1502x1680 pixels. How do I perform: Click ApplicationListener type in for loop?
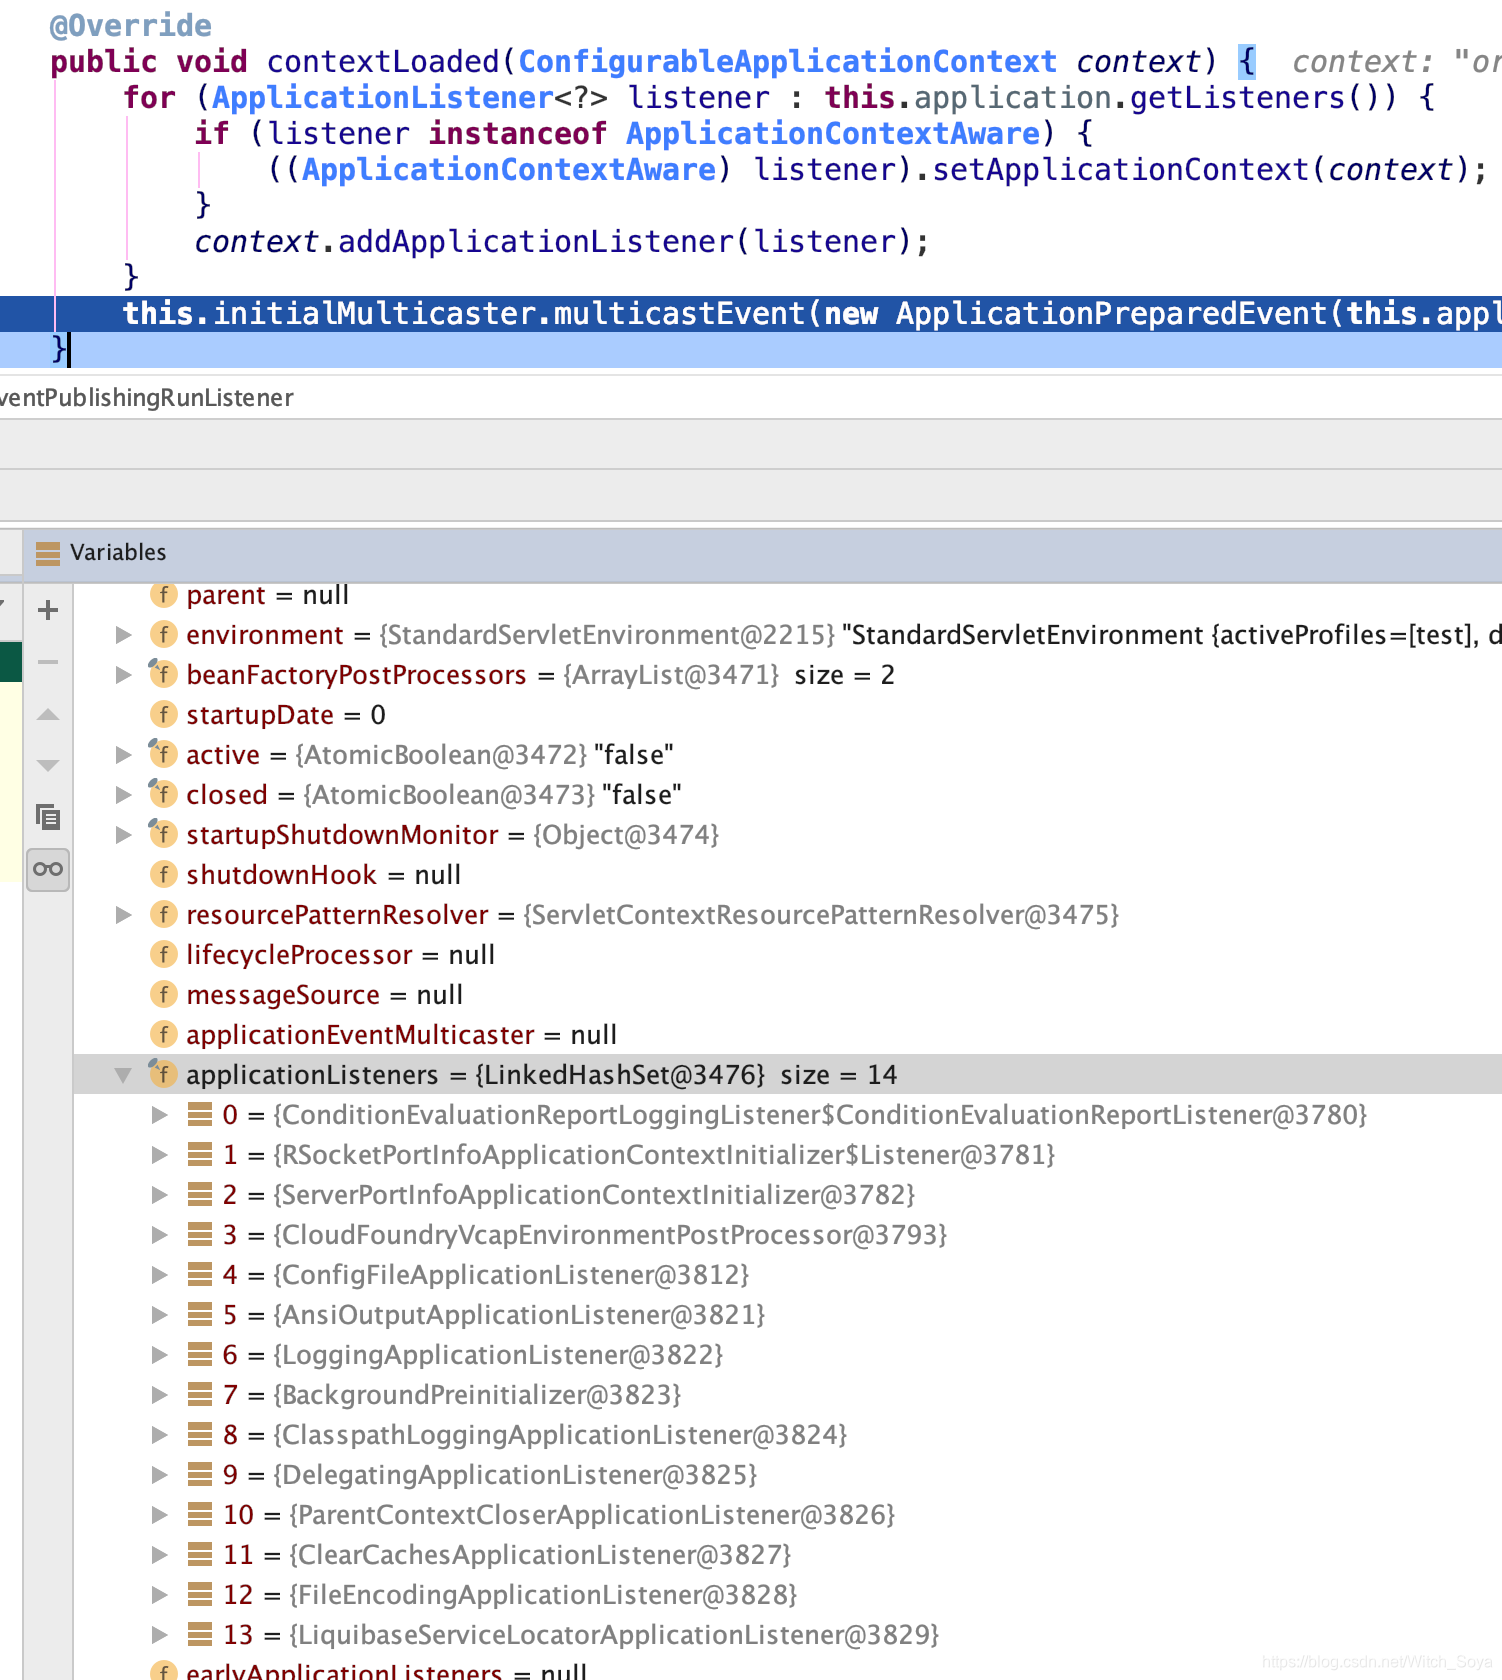382,98
